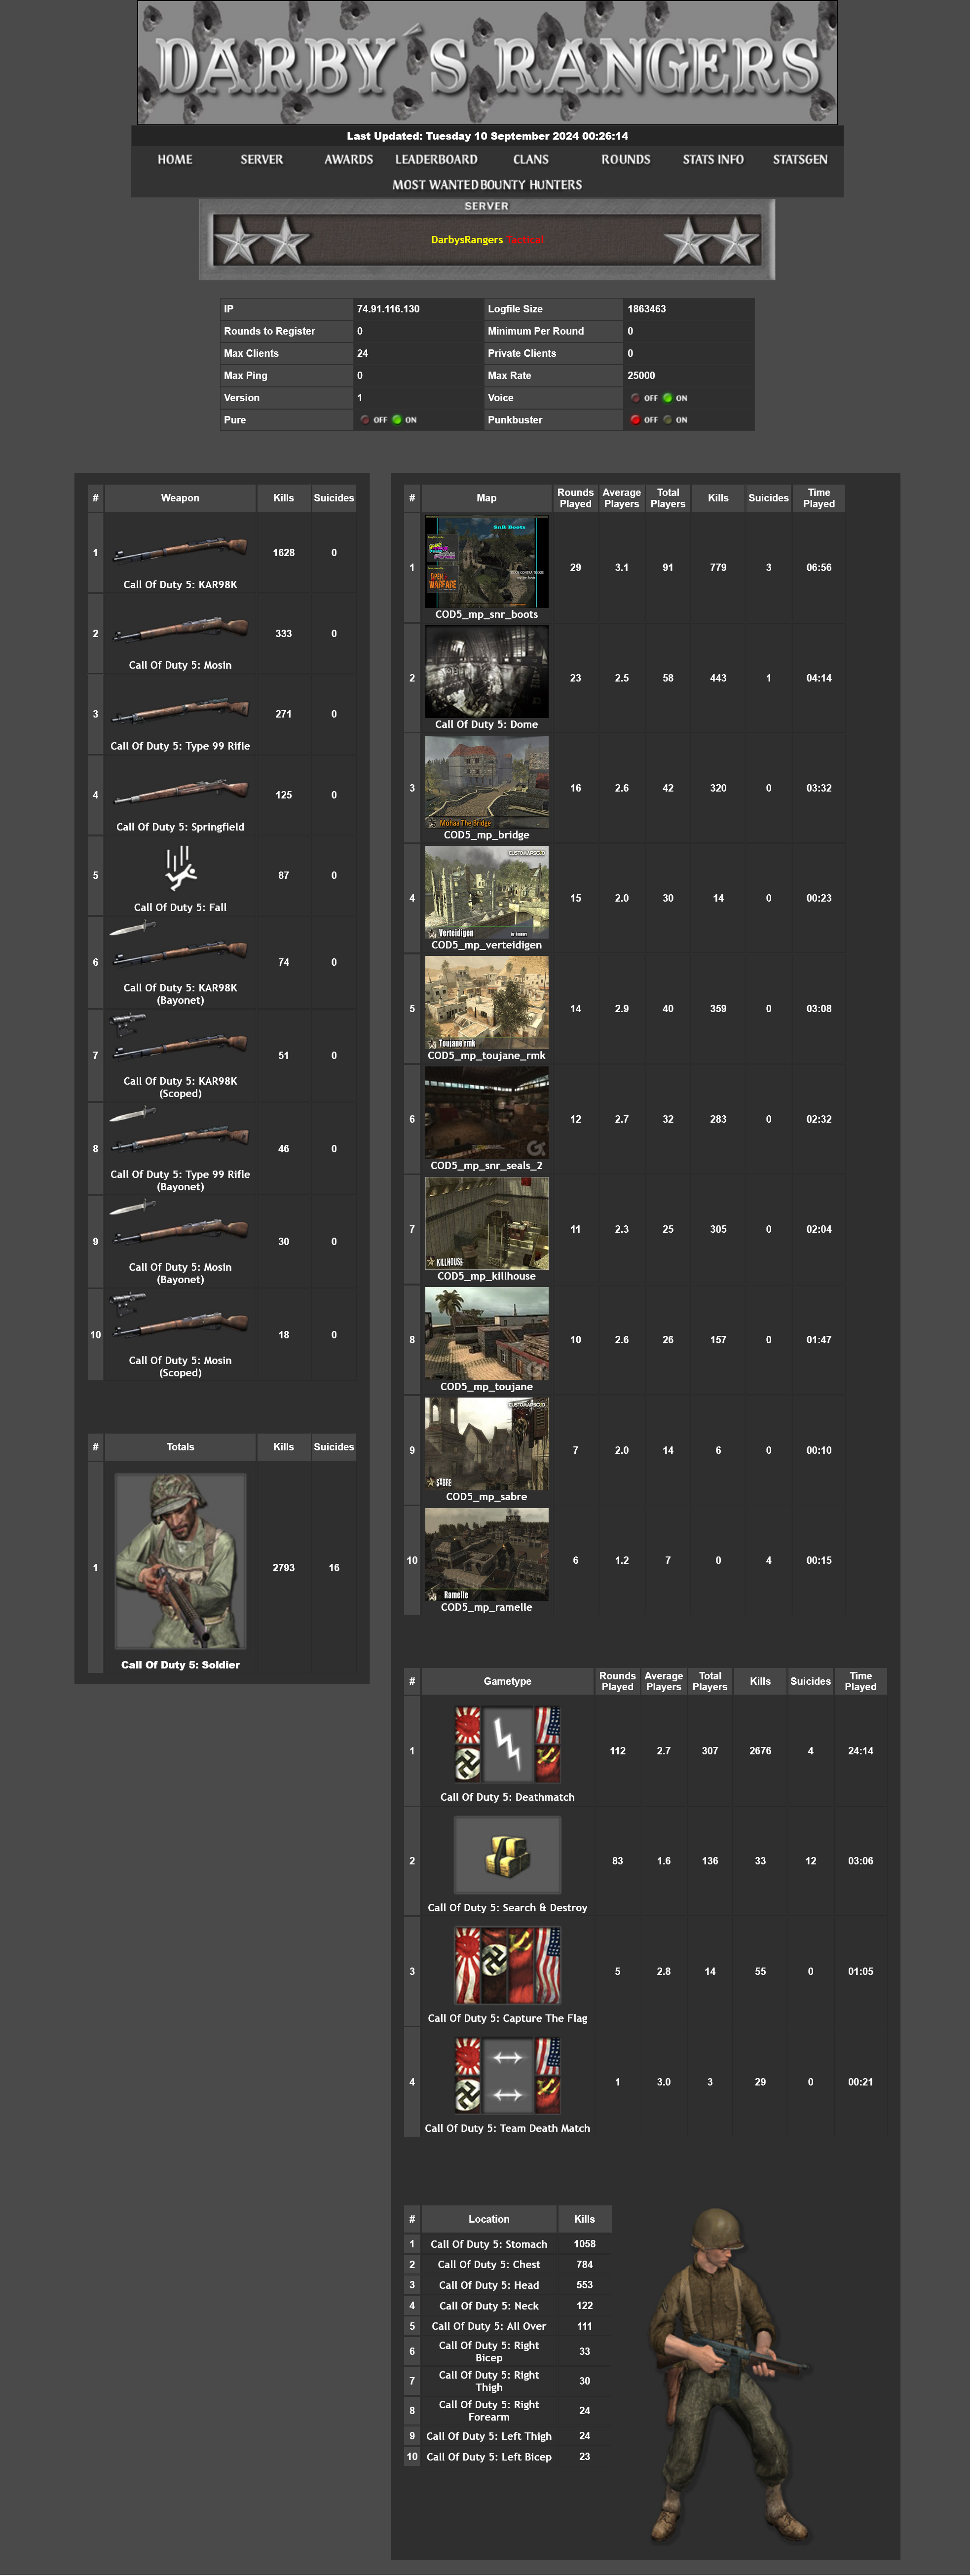
Task: Click the Type 99 Rifle (Bayonet) icon
Action: coord(180,1131)
